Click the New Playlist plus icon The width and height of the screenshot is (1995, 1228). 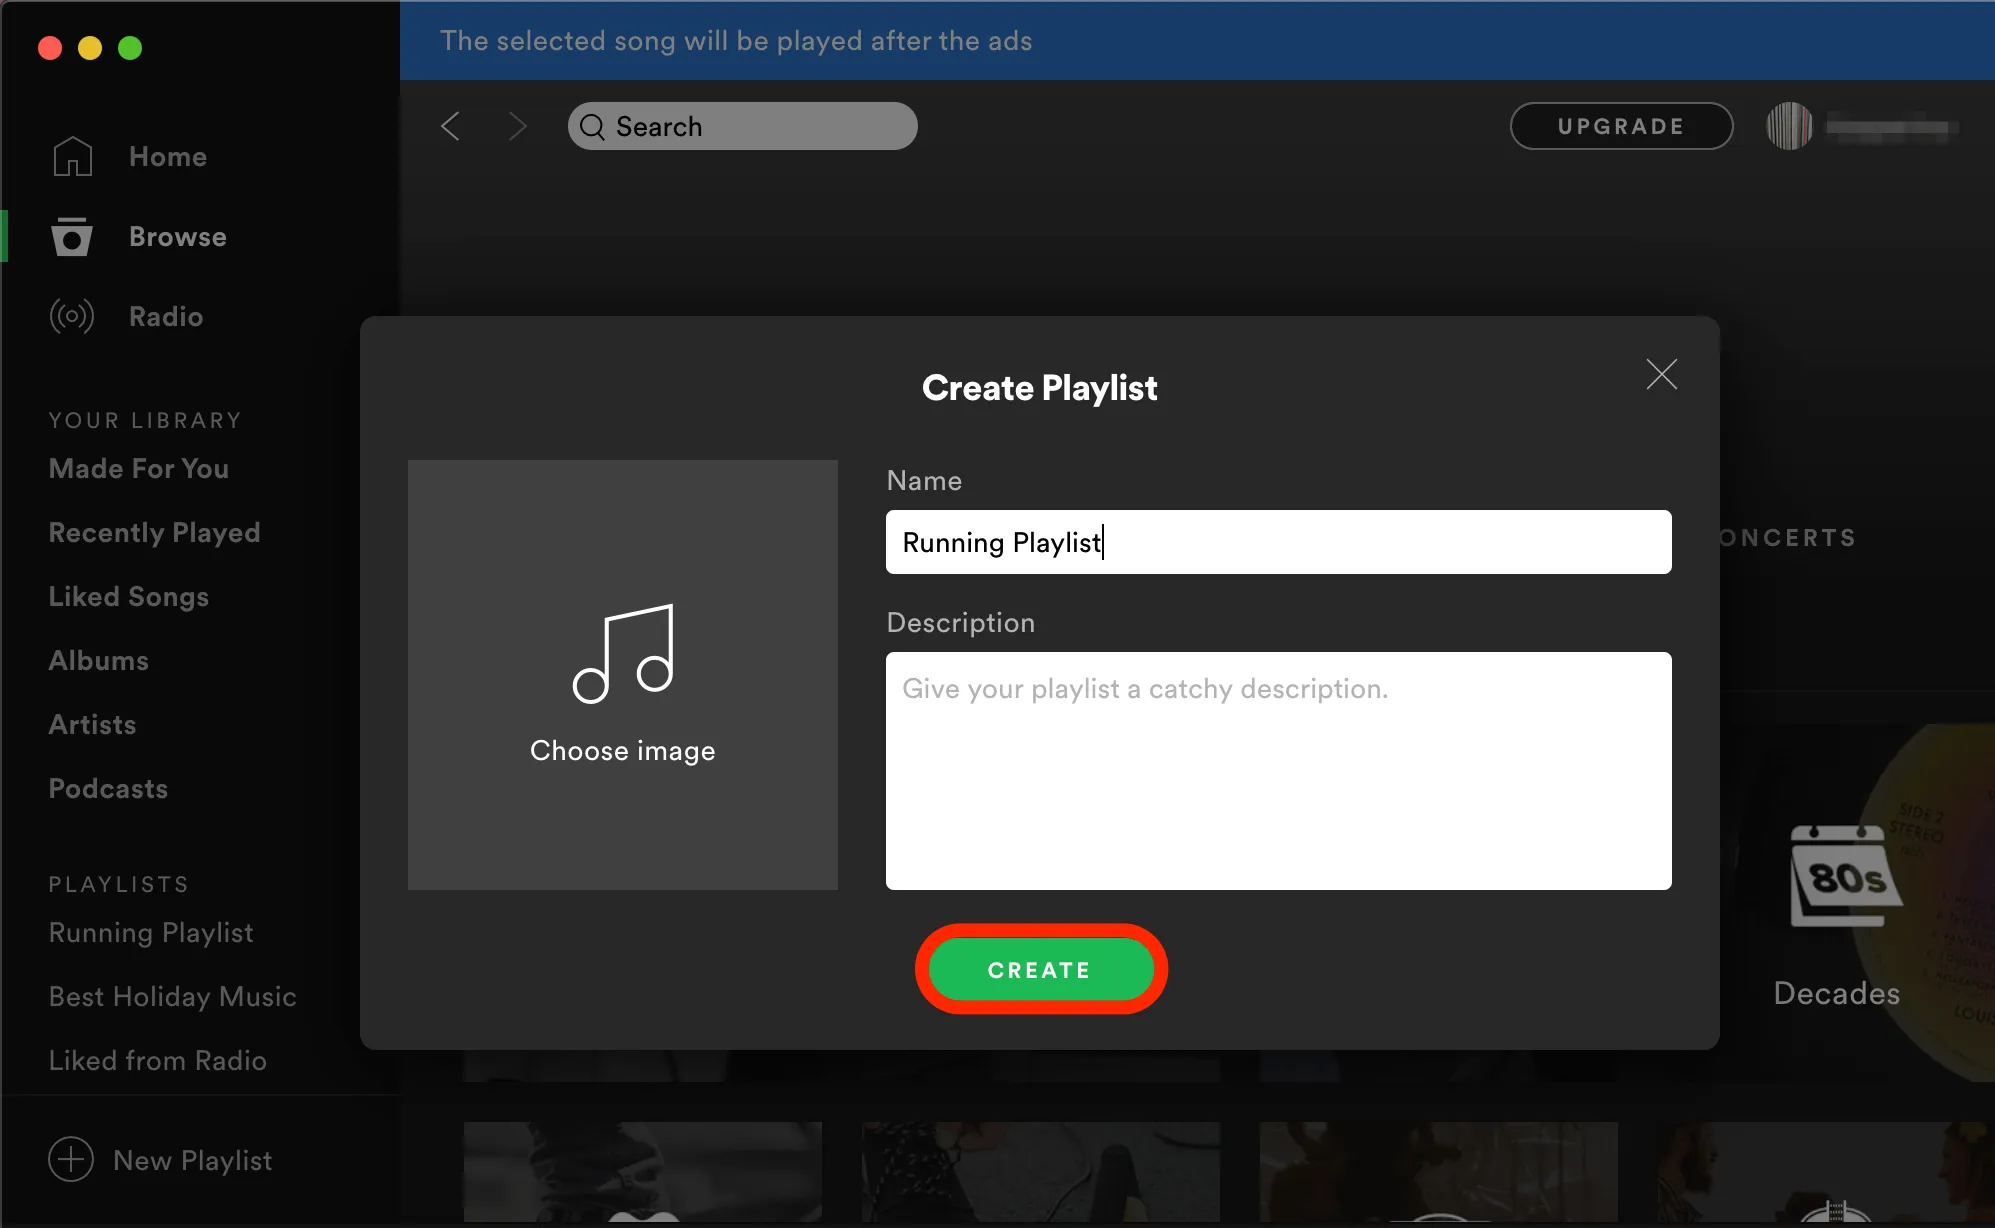click(x=71, y=1160)
